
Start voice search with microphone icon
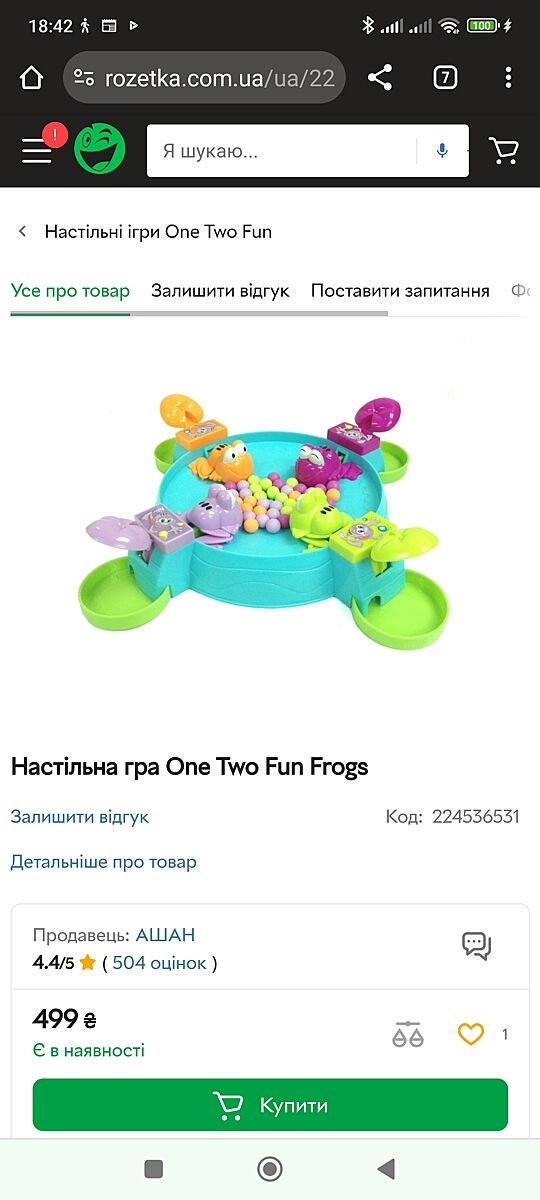[x=442, y=151]
